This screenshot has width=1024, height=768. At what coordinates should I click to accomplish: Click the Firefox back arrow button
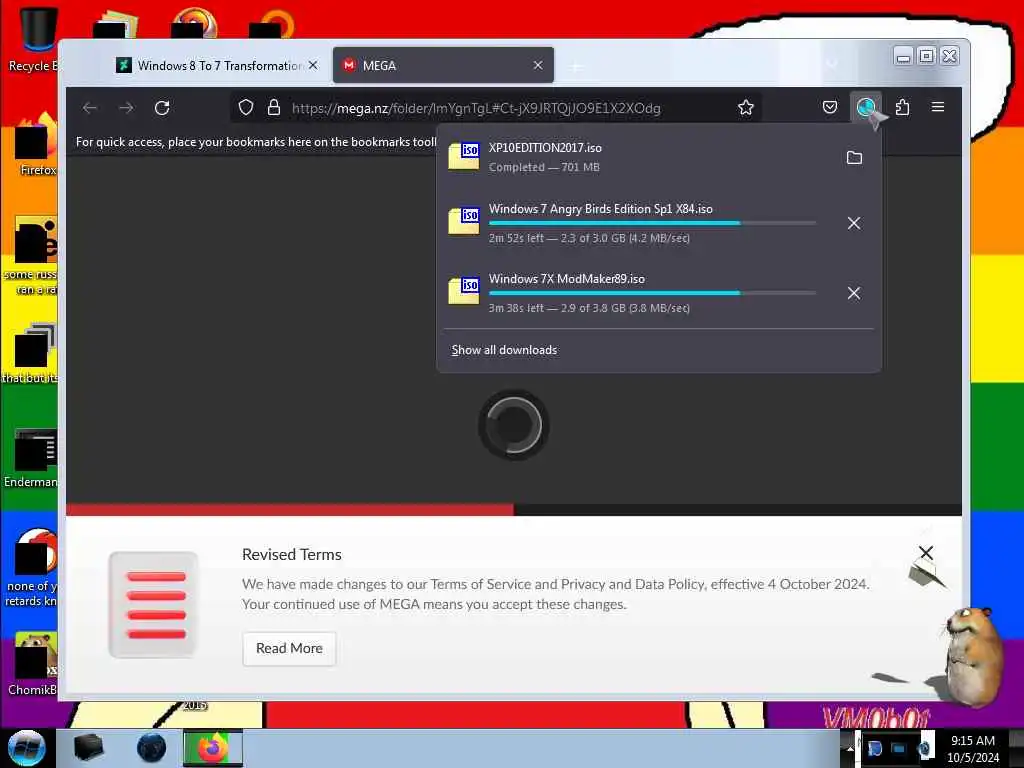[x=90, y=108]
